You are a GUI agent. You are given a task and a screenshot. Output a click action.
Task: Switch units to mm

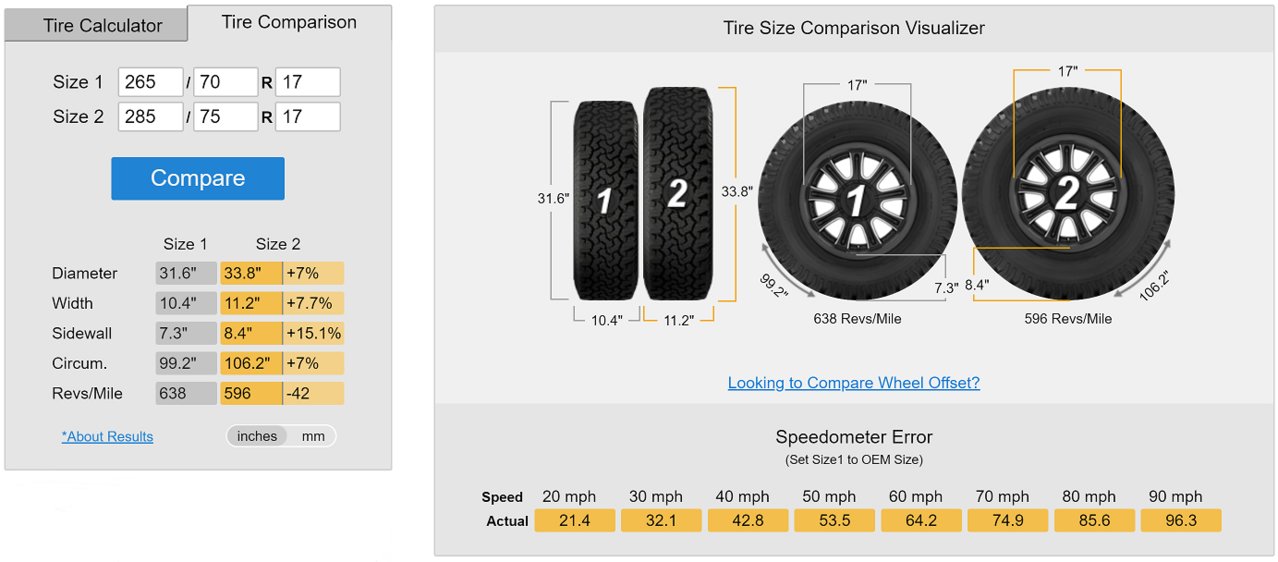click(313, 436)
